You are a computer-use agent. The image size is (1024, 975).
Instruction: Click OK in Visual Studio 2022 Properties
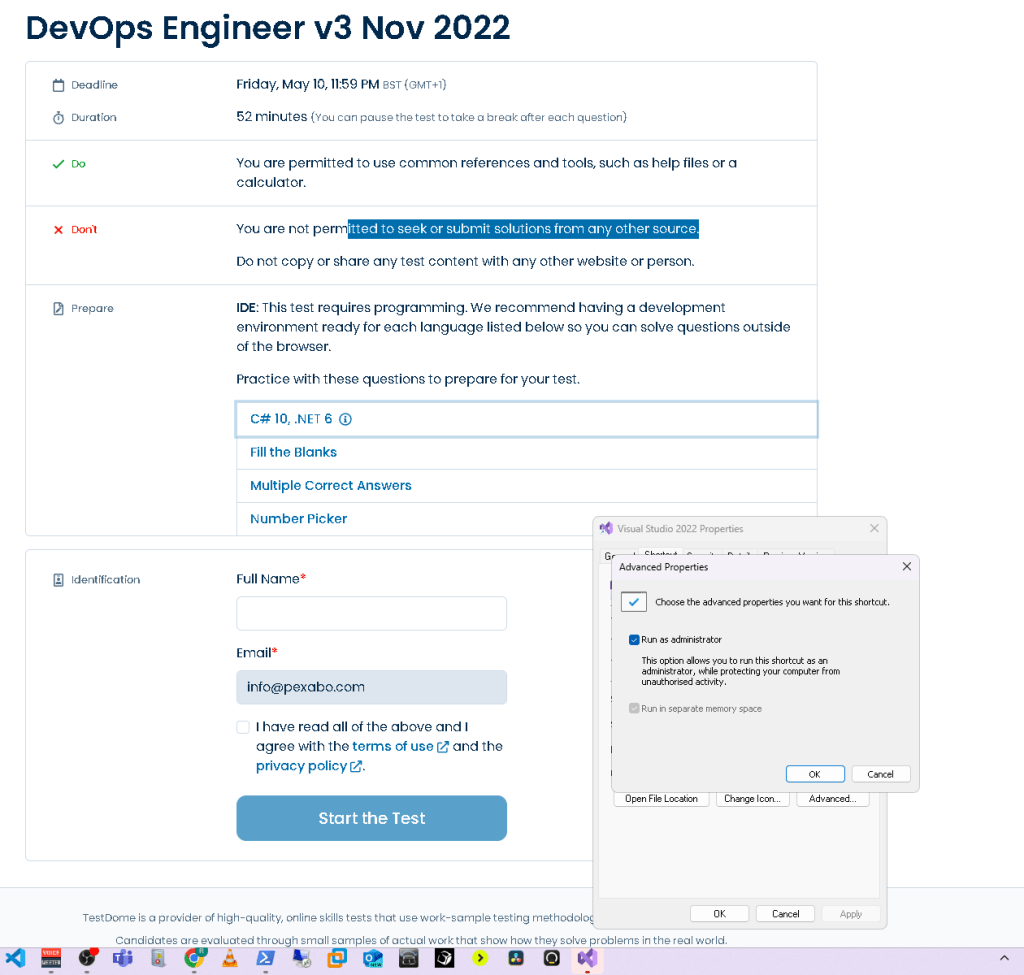tap(720, 914)
